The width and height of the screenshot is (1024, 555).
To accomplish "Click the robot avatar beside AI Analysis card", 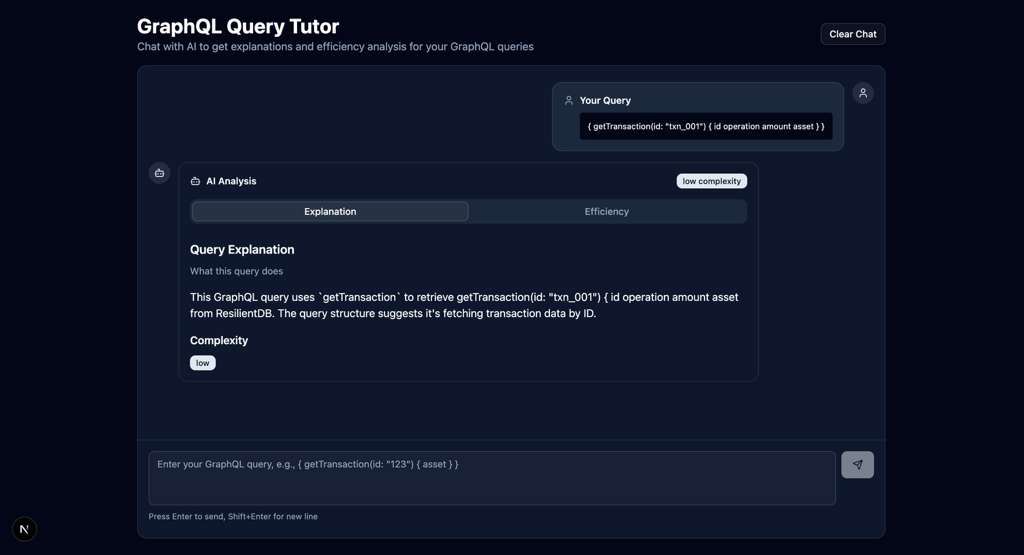I will (x=159, y=173).
